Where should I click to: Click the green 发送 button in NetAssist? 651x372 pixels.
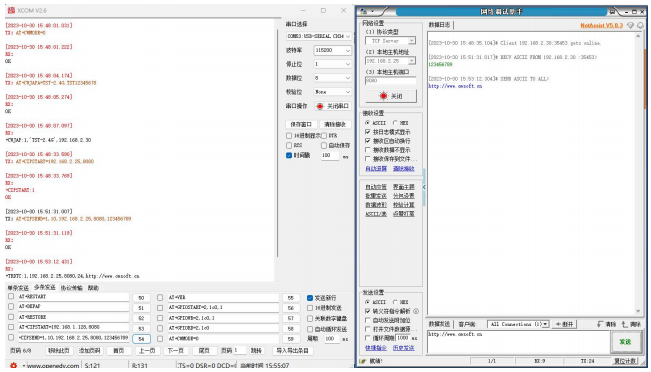[625, 342]
